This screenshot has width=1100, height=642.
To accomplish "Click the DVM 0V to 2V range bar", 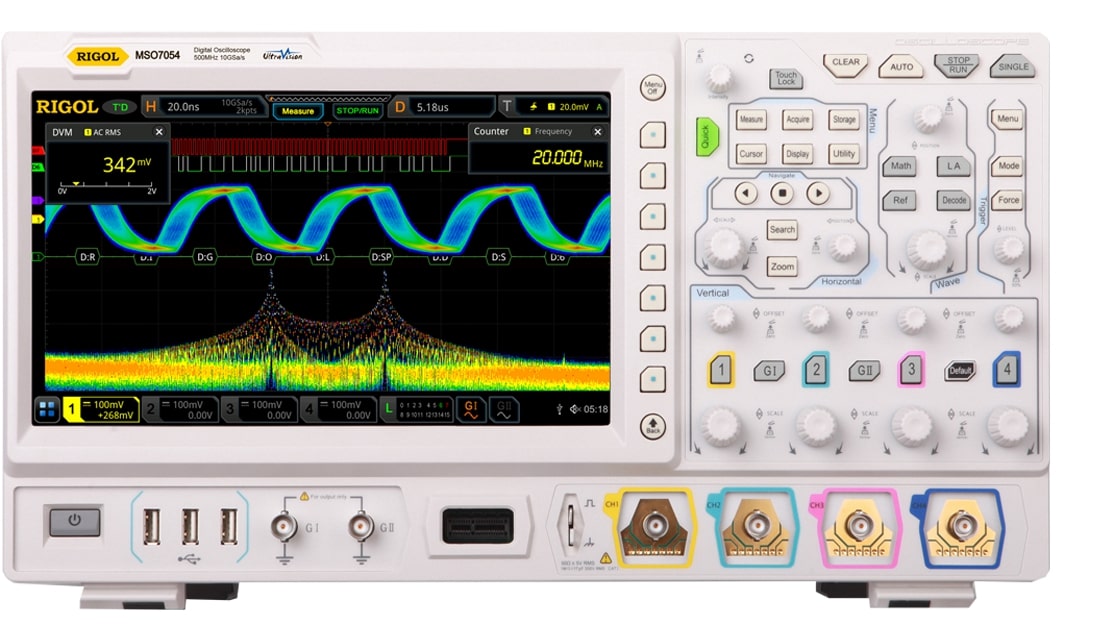I will coord(107,187).
